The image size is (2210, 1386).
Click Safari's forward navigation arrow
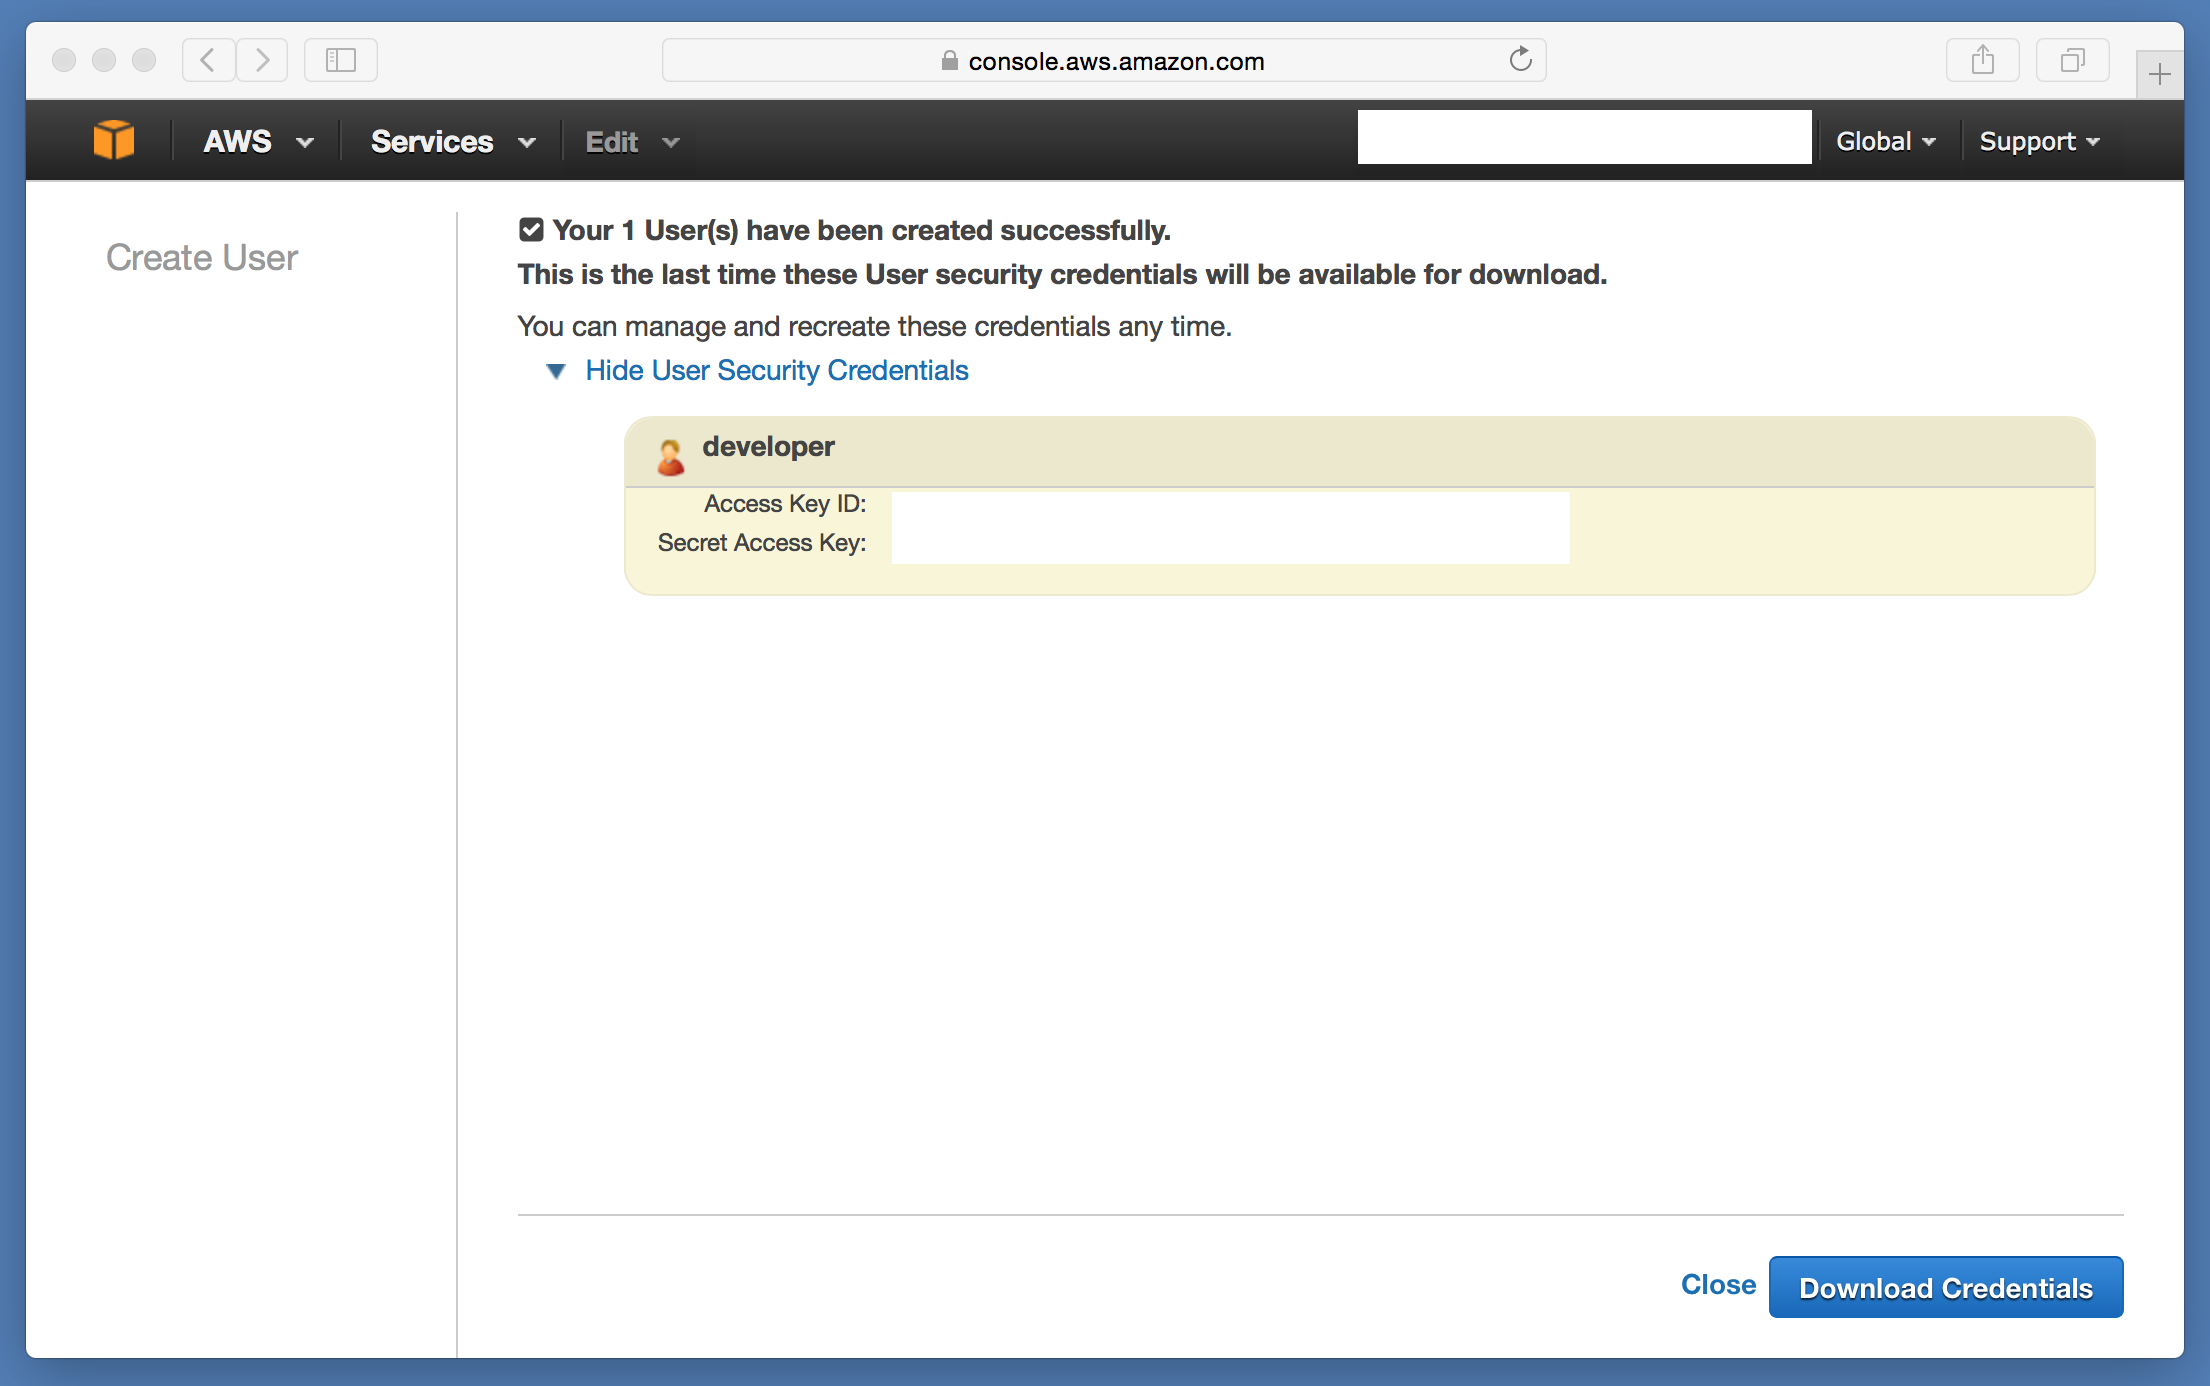click(262, 60)
